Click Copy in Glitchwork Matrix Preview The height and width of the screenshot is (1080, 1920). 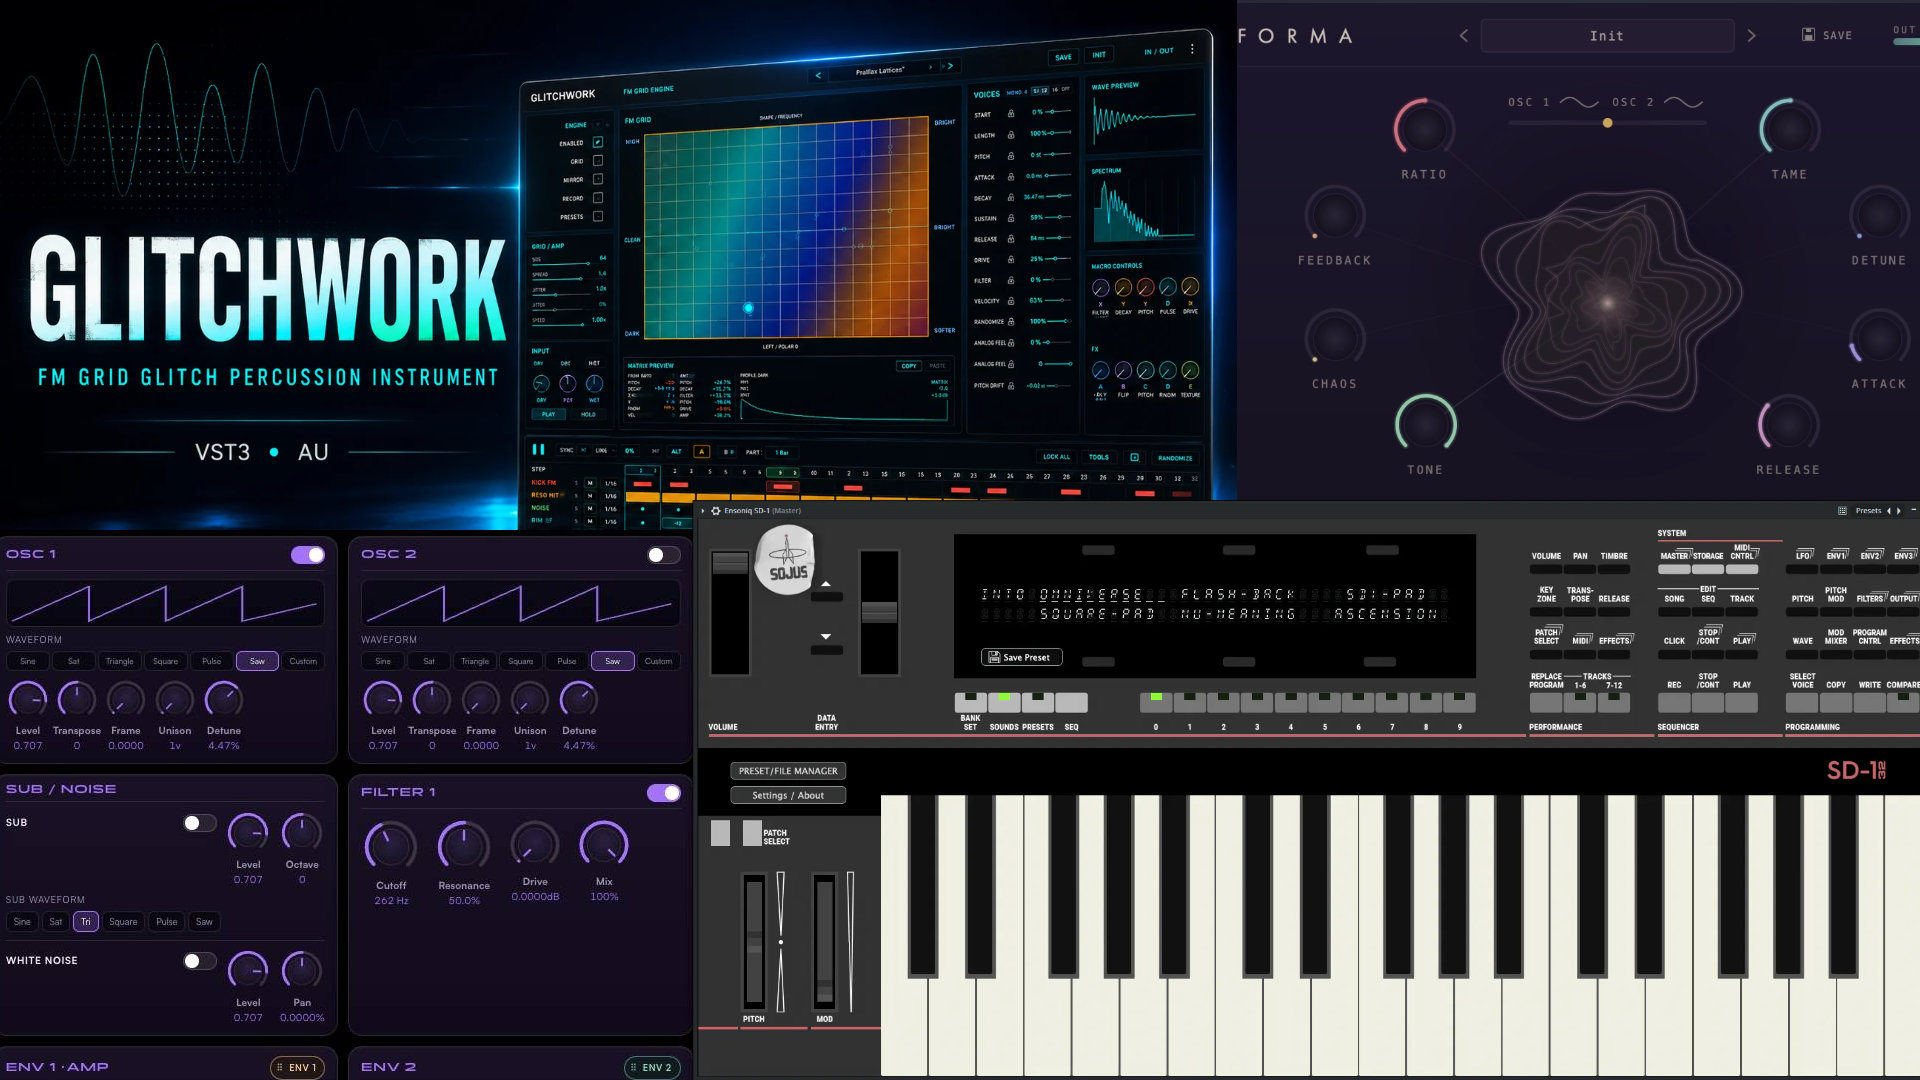click(x=908, y=366)
